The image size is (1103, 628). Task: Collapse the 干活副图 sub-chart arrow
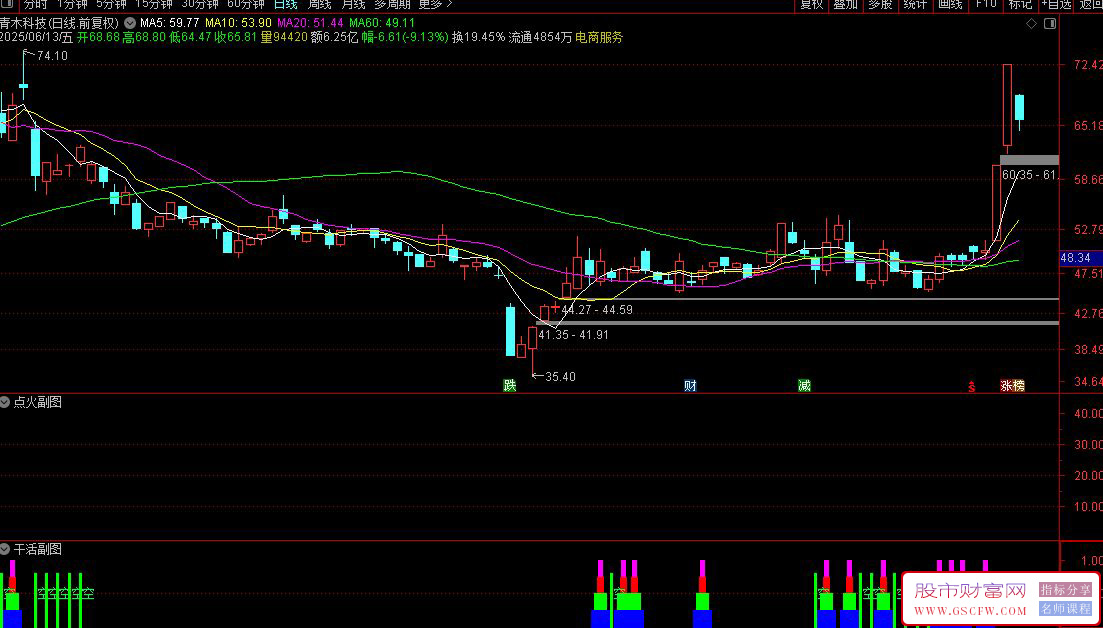tap(6, 549)
